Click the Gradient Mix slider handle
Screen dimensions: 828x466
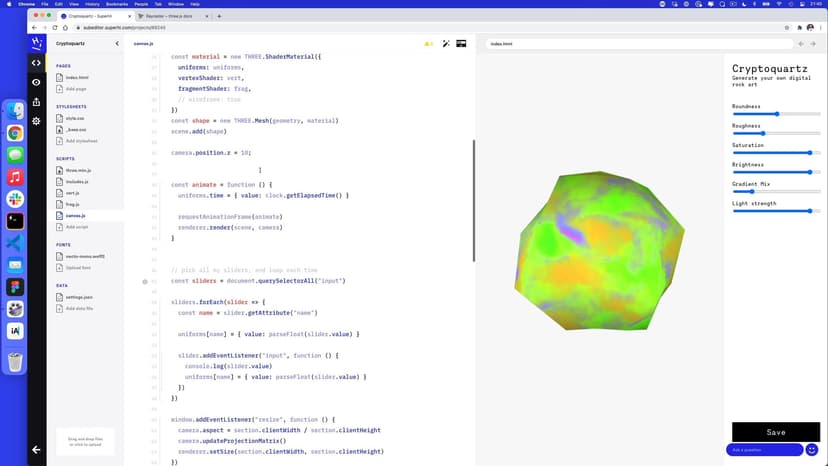(x=751, y=191)
